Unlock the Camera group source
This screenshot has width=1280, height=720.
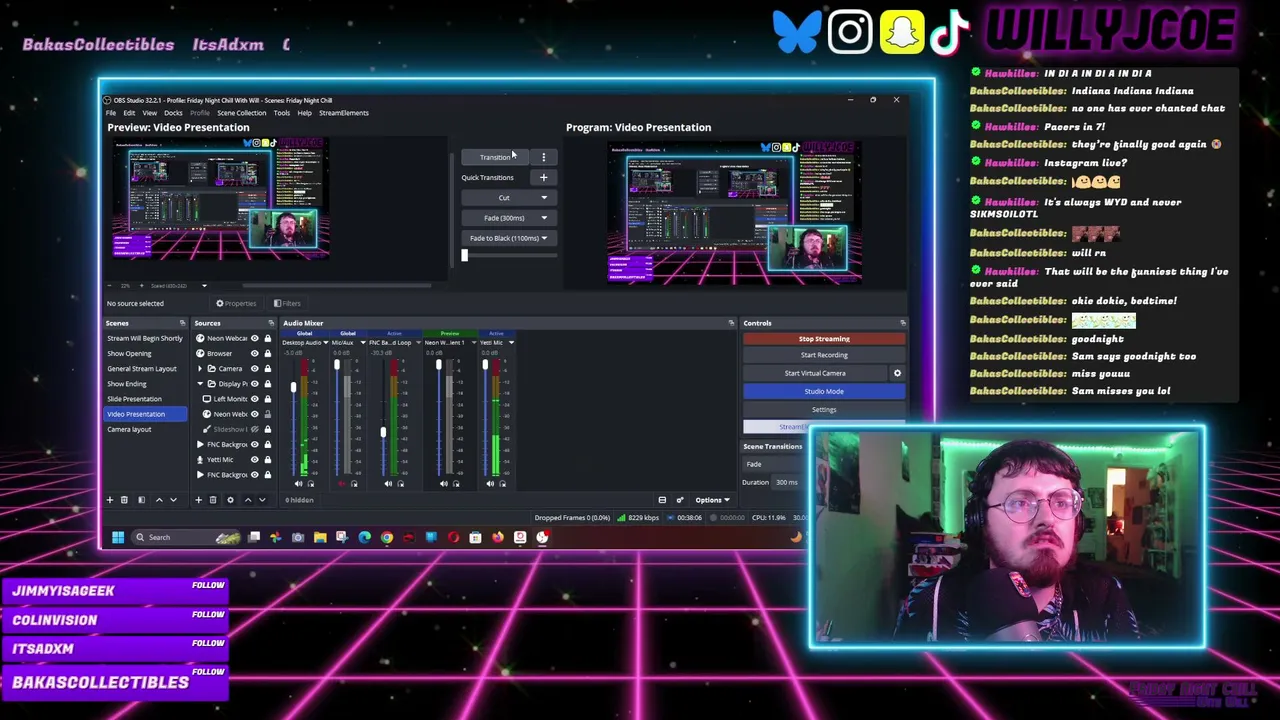coord(267,368)
